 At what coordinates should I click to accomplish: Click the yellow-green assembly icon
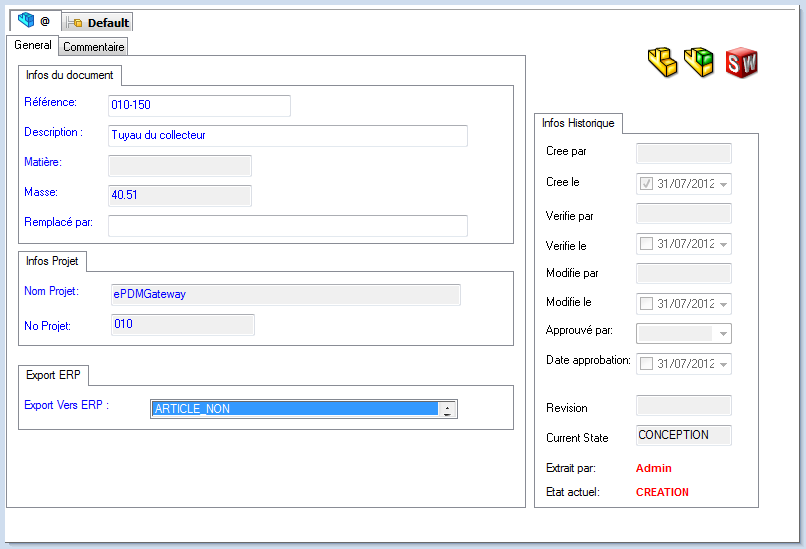[x=699, y=63]
